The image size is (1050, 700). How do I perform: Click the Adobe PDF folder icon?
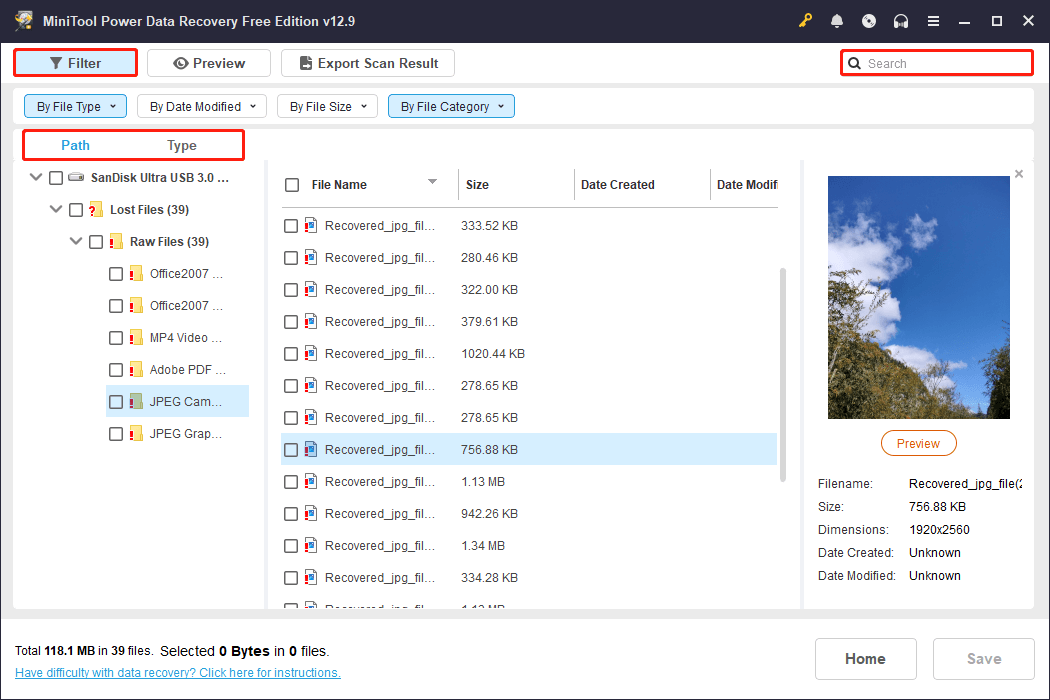coord(136,370)
